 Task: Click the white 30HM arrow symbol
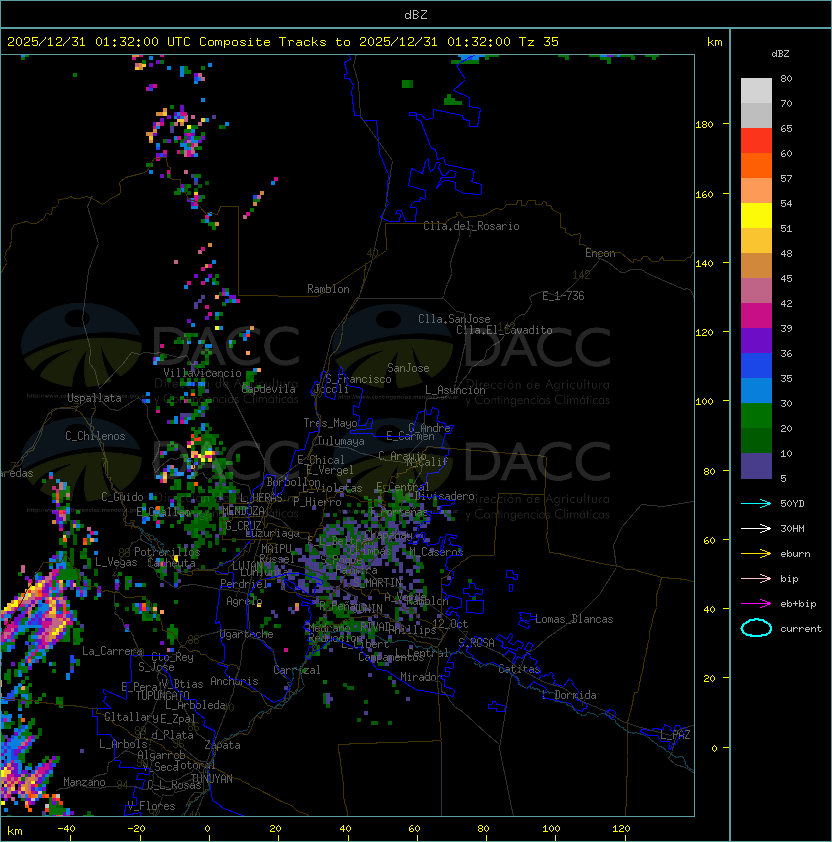756,528
